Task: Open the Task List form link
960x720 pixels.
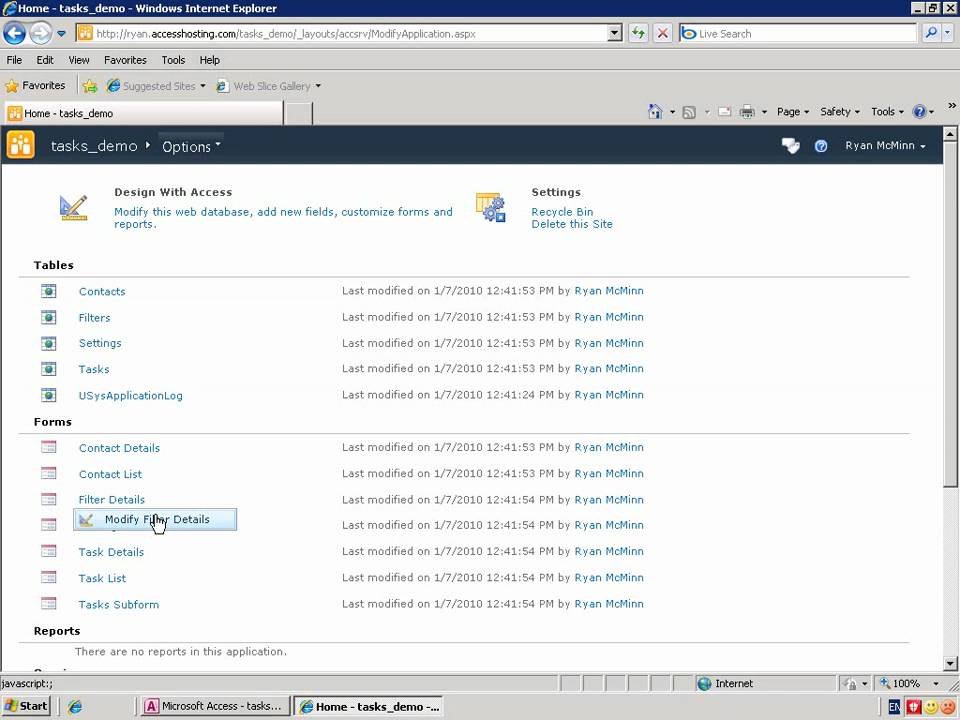Action: click(x=102, y=578)
